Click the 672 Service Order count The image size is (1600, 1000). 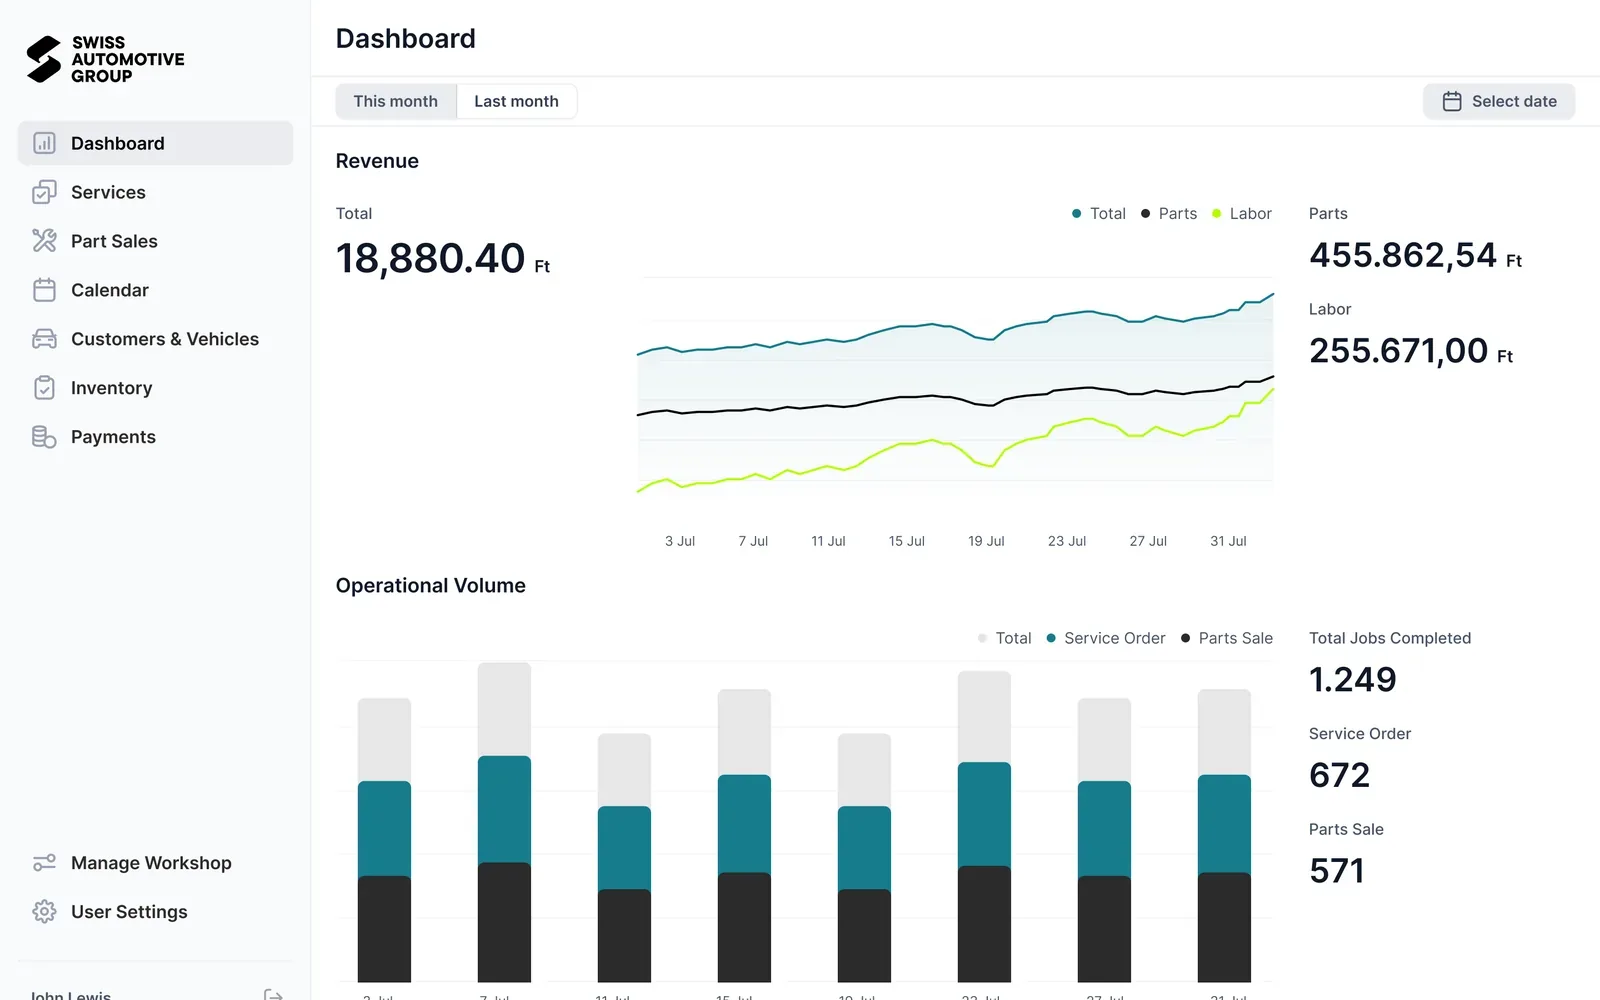[x=1339, y=775]
